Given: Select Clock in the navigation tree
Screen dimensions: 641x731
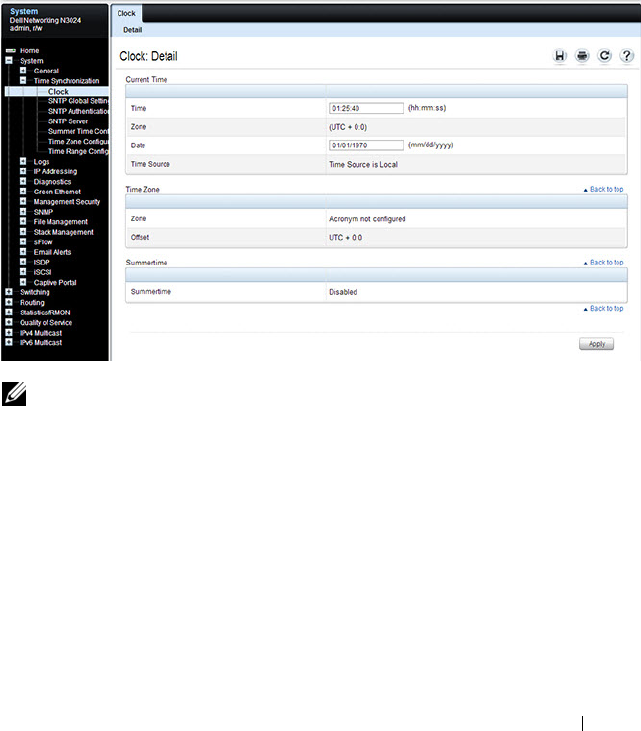Looking at the screenshot, I should click(x=58, y=92).
